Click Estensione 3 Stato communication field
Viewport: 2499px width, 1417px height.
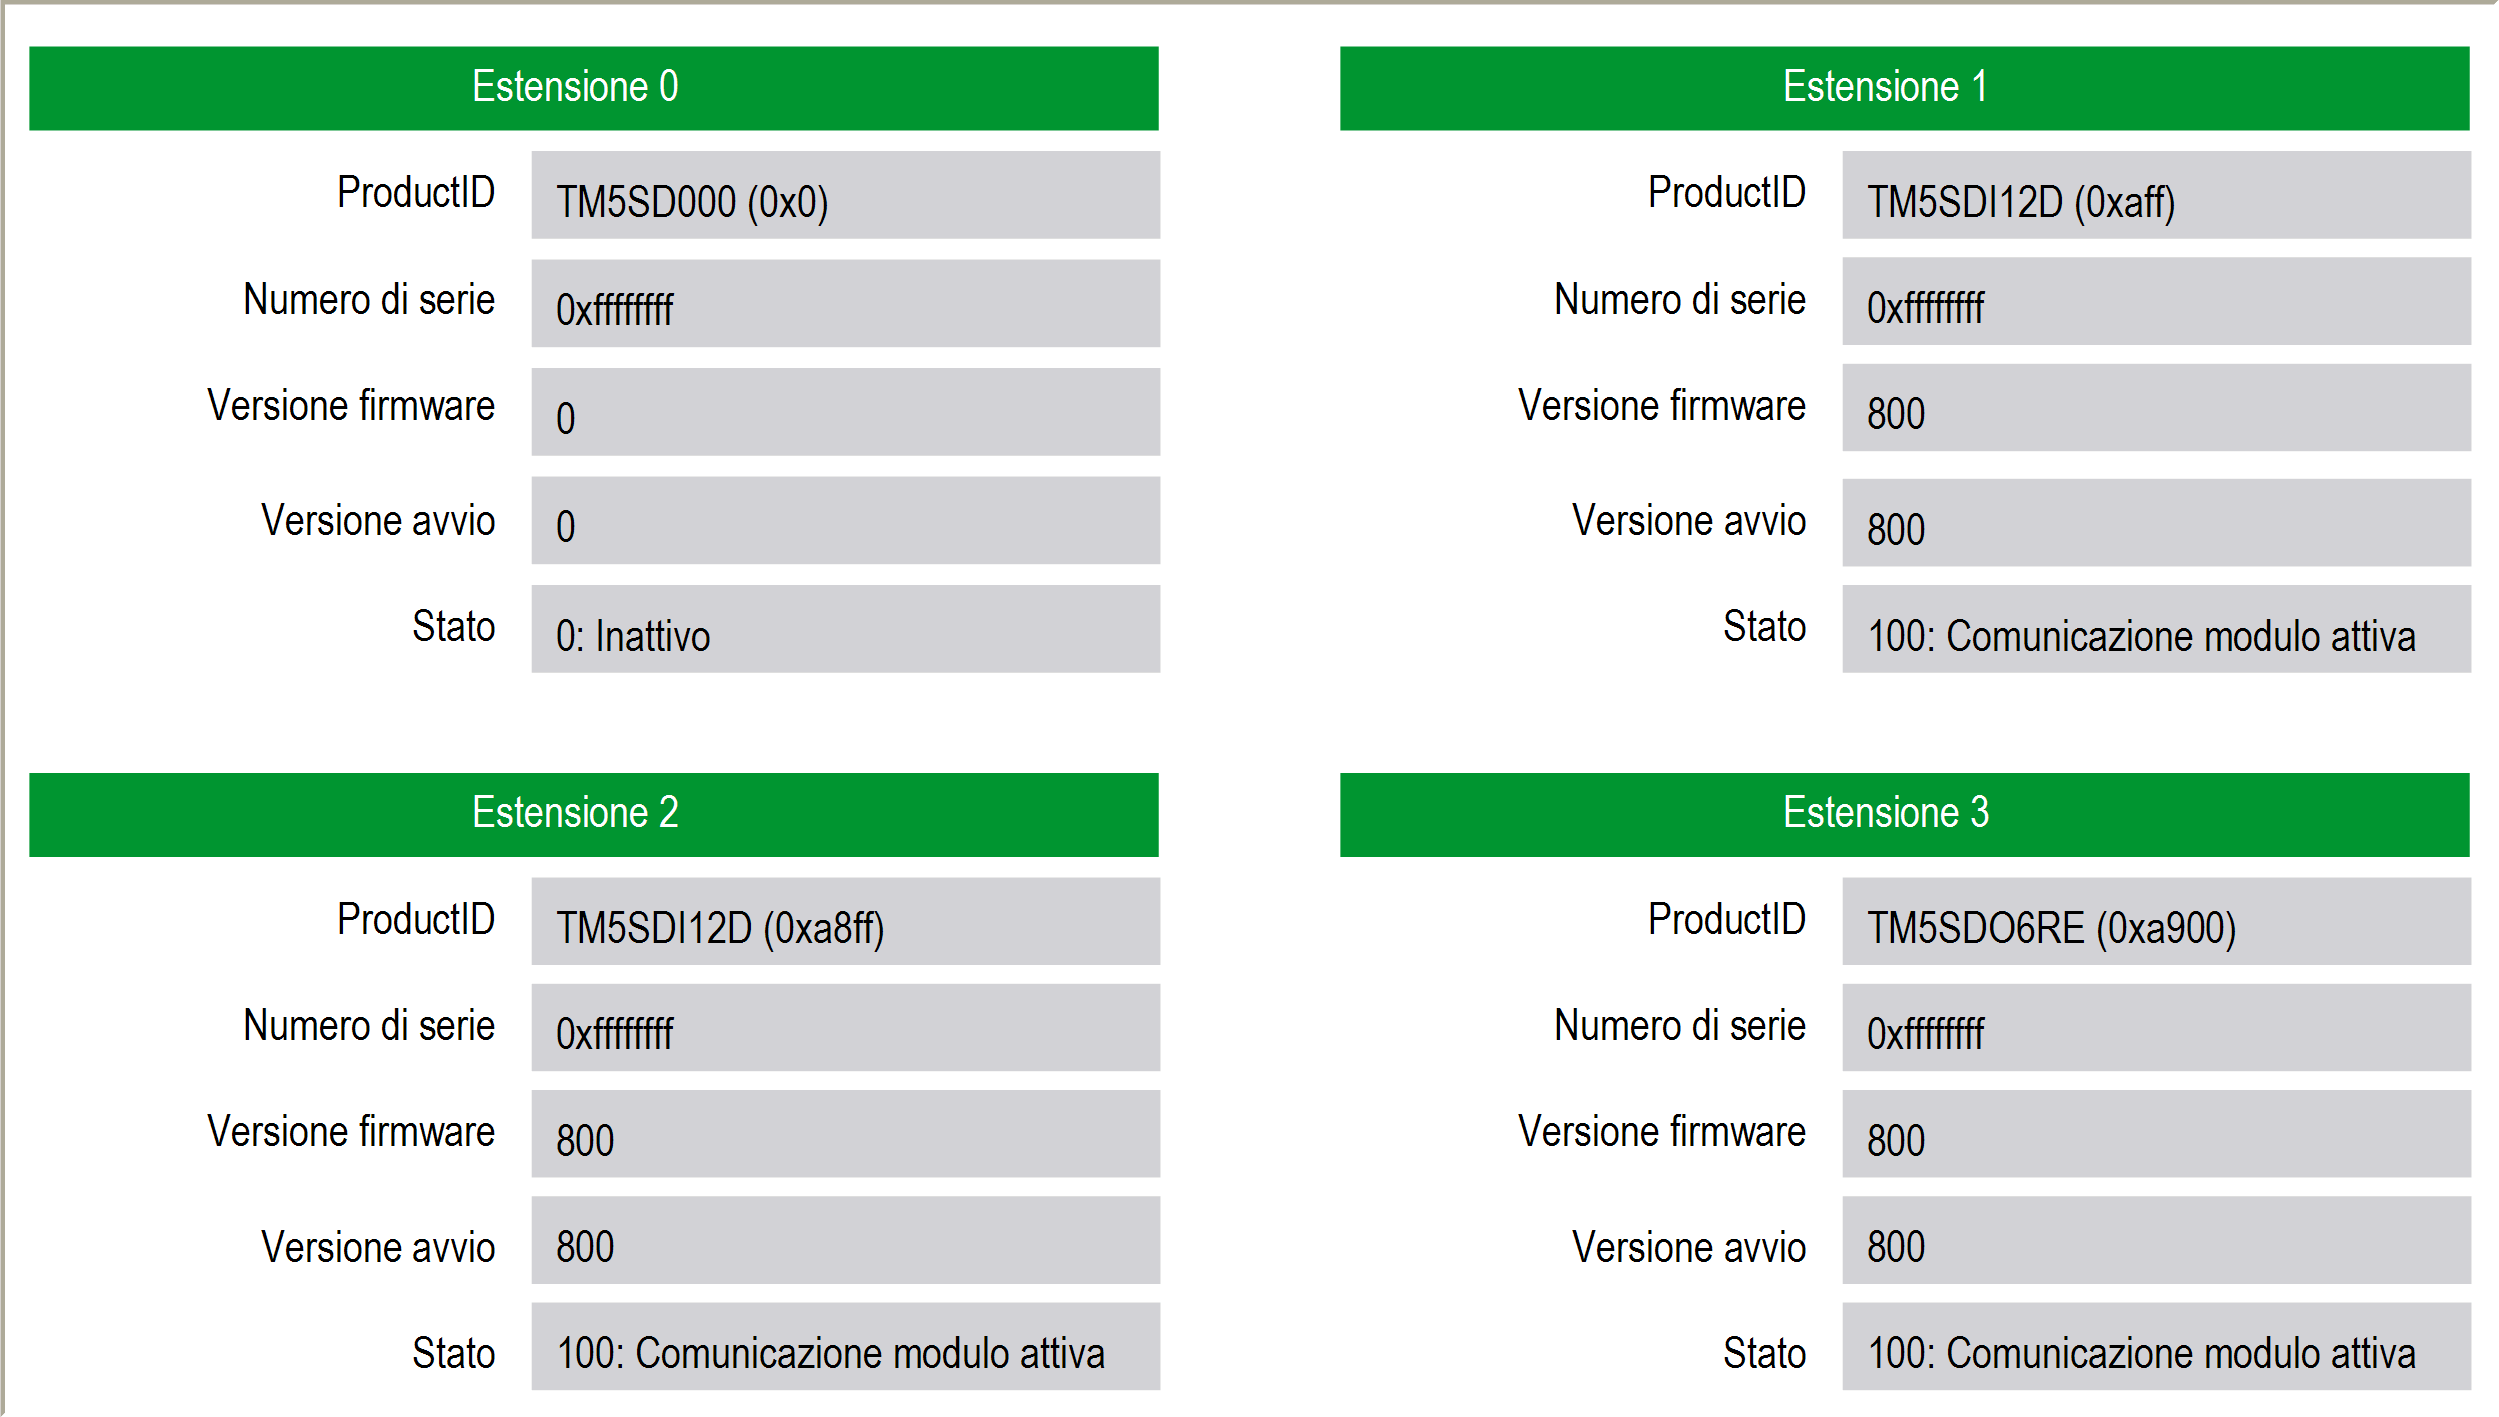pos(2156,1346)
